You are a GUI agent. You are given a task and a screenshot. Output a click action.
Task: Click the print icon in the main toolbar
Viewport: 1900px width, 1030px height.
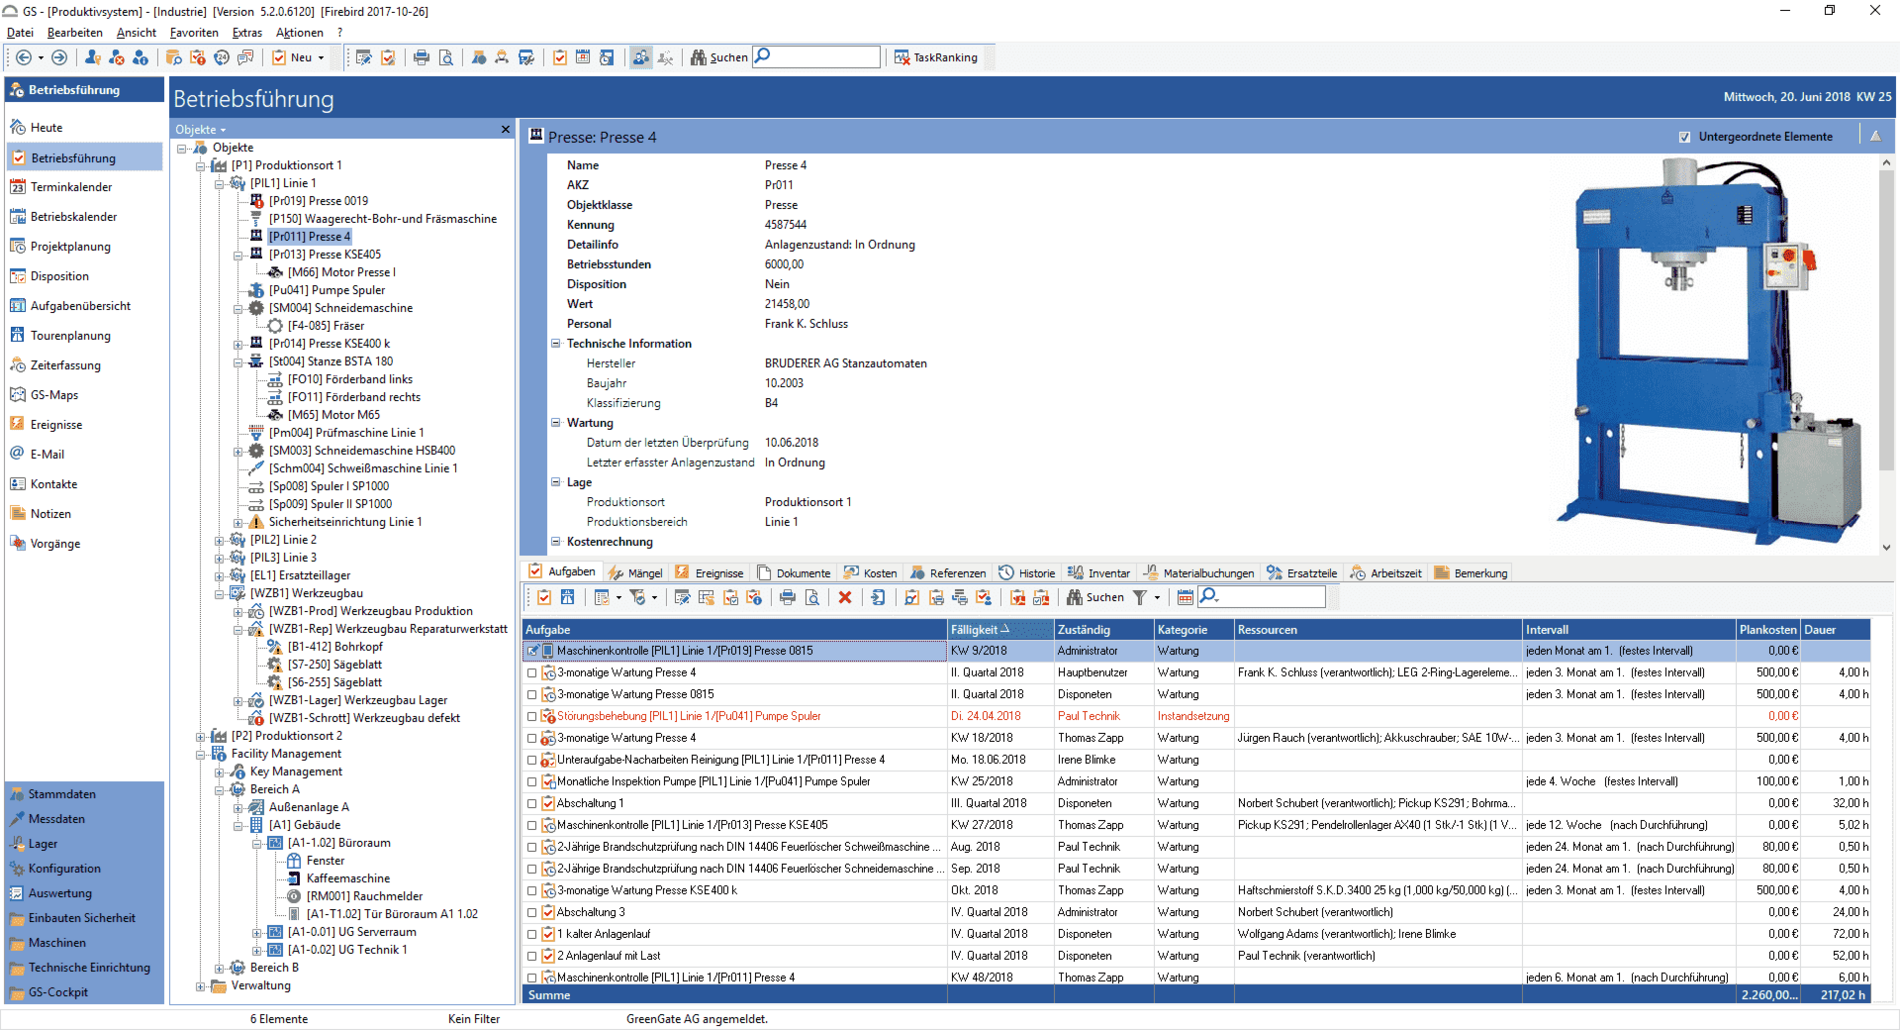pos(421,58)
